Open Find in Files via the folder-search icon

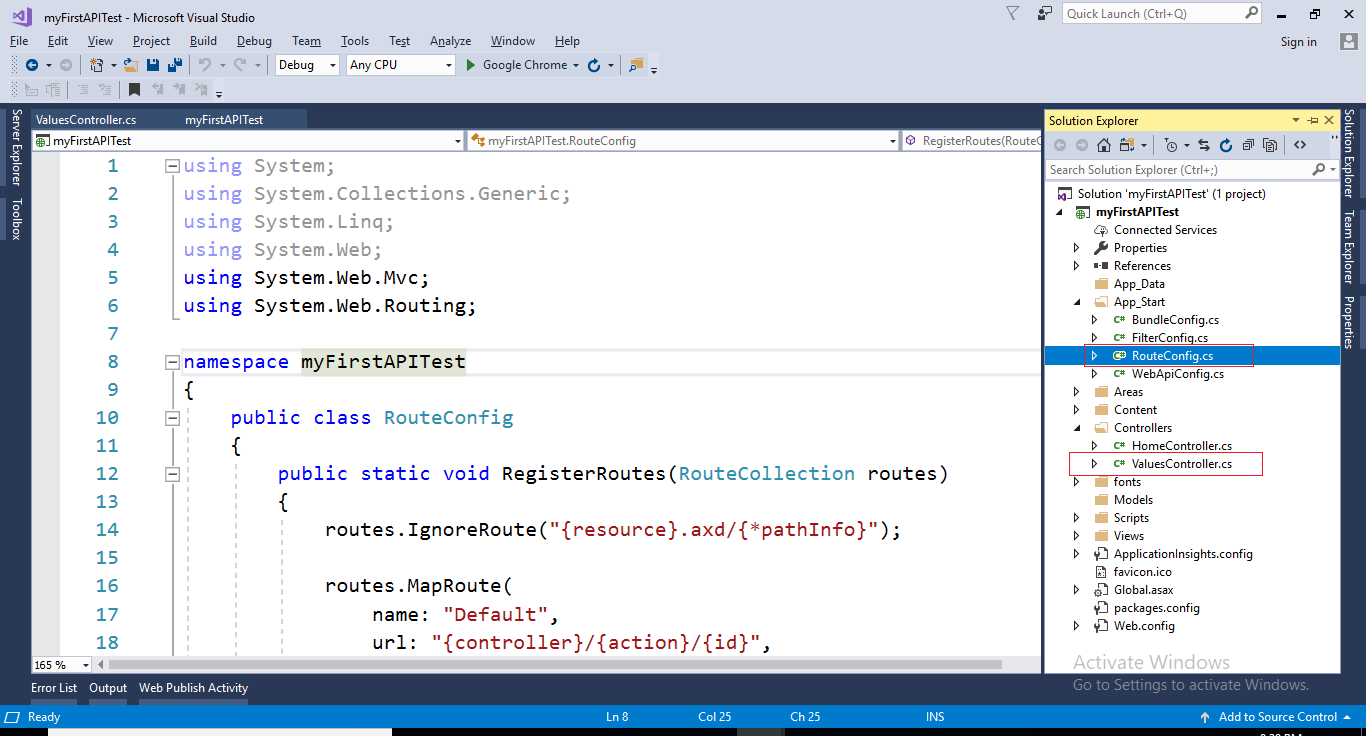pyautogui.click(x=636, y=65)
